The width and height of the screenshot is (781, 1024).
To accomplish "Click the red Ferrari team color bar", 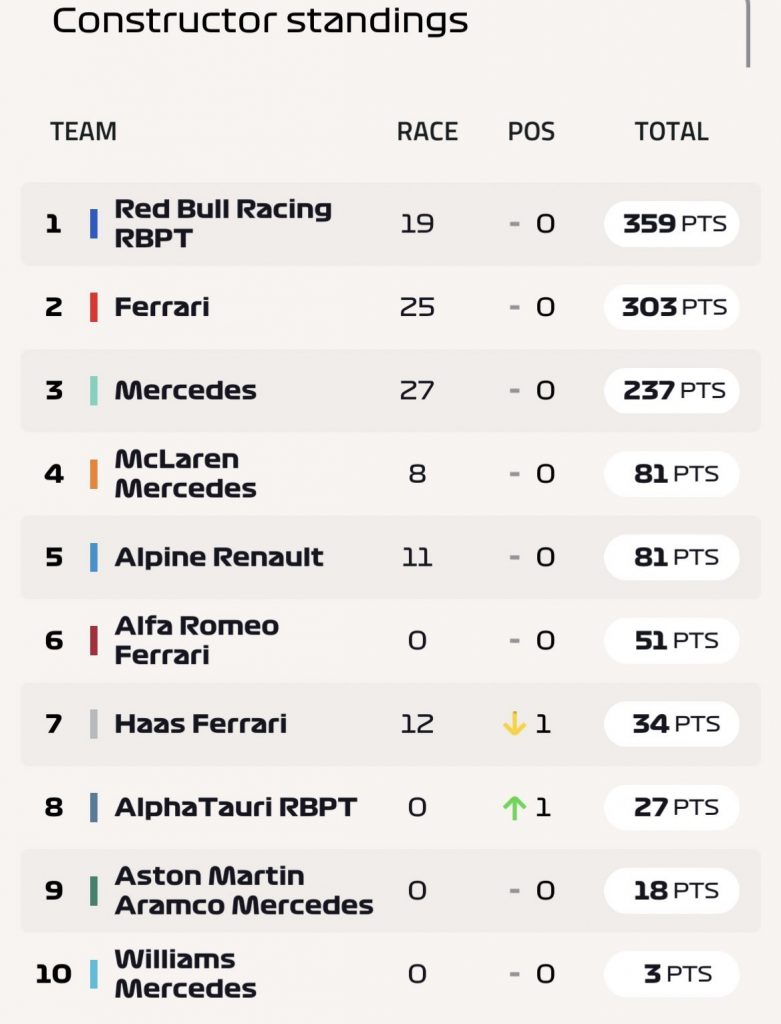I will (x=94, y=307).
